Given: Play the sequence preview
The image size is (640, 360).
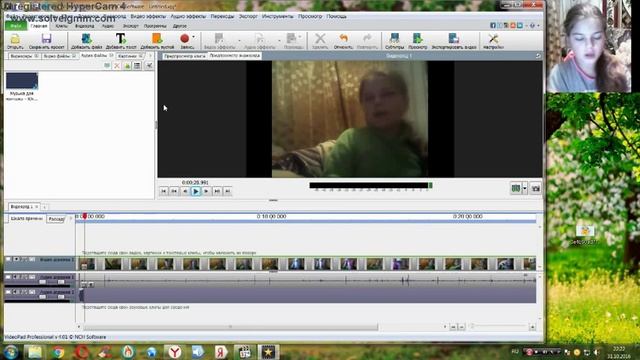Looking at the screenshot, I should (x=196, y=191).
